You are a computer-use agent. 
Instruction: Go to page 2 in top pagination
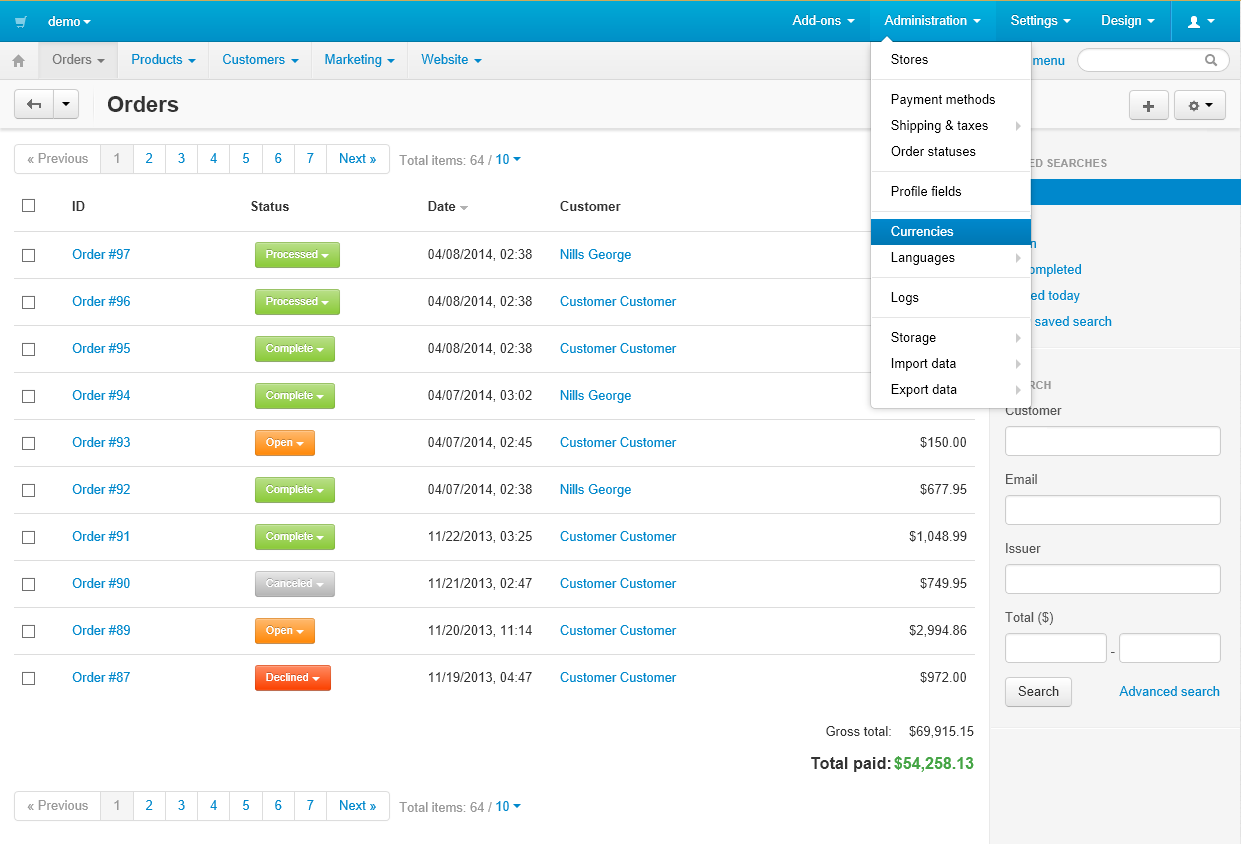(x=149, y=159)
